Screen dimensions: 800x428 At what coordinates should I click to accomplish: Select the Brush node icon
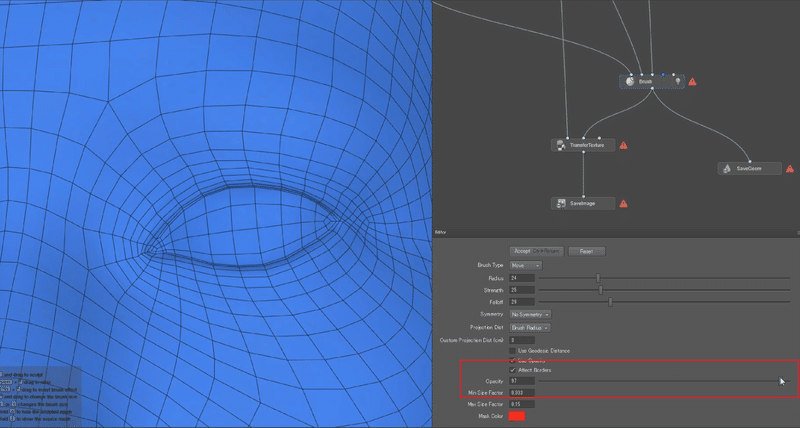pyautogui.click(x=630, y=82)
